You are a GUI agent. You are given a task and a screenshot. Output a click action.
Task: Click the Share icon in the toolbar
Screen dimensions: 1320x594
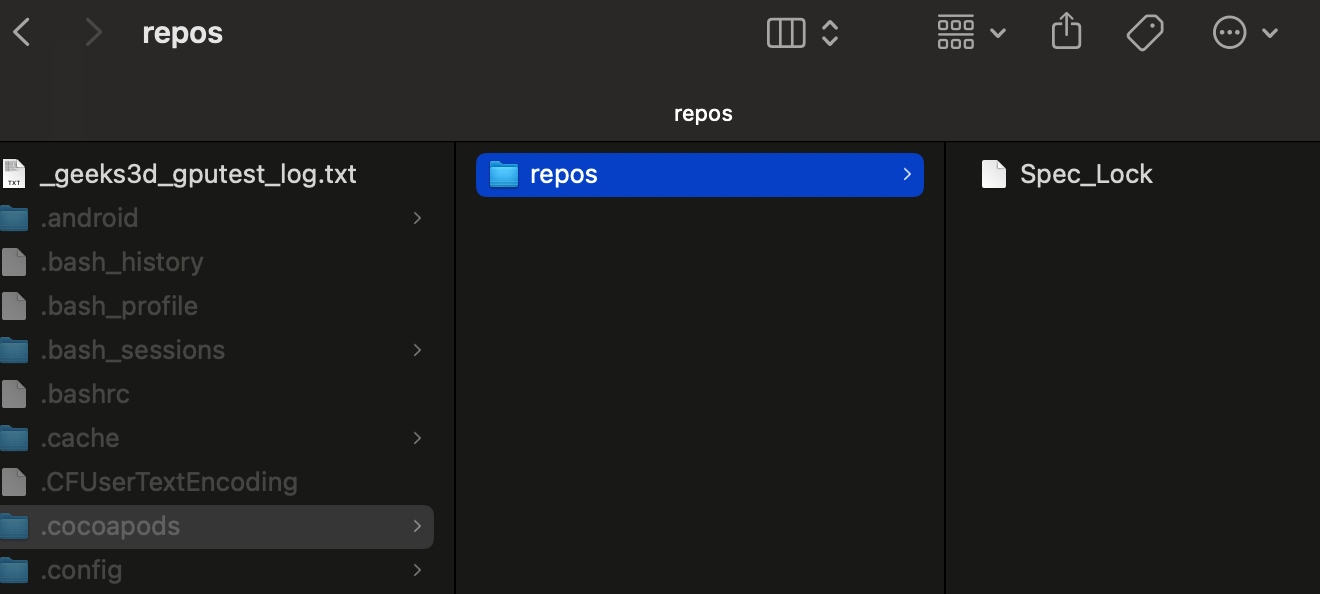pos(1067,32)
